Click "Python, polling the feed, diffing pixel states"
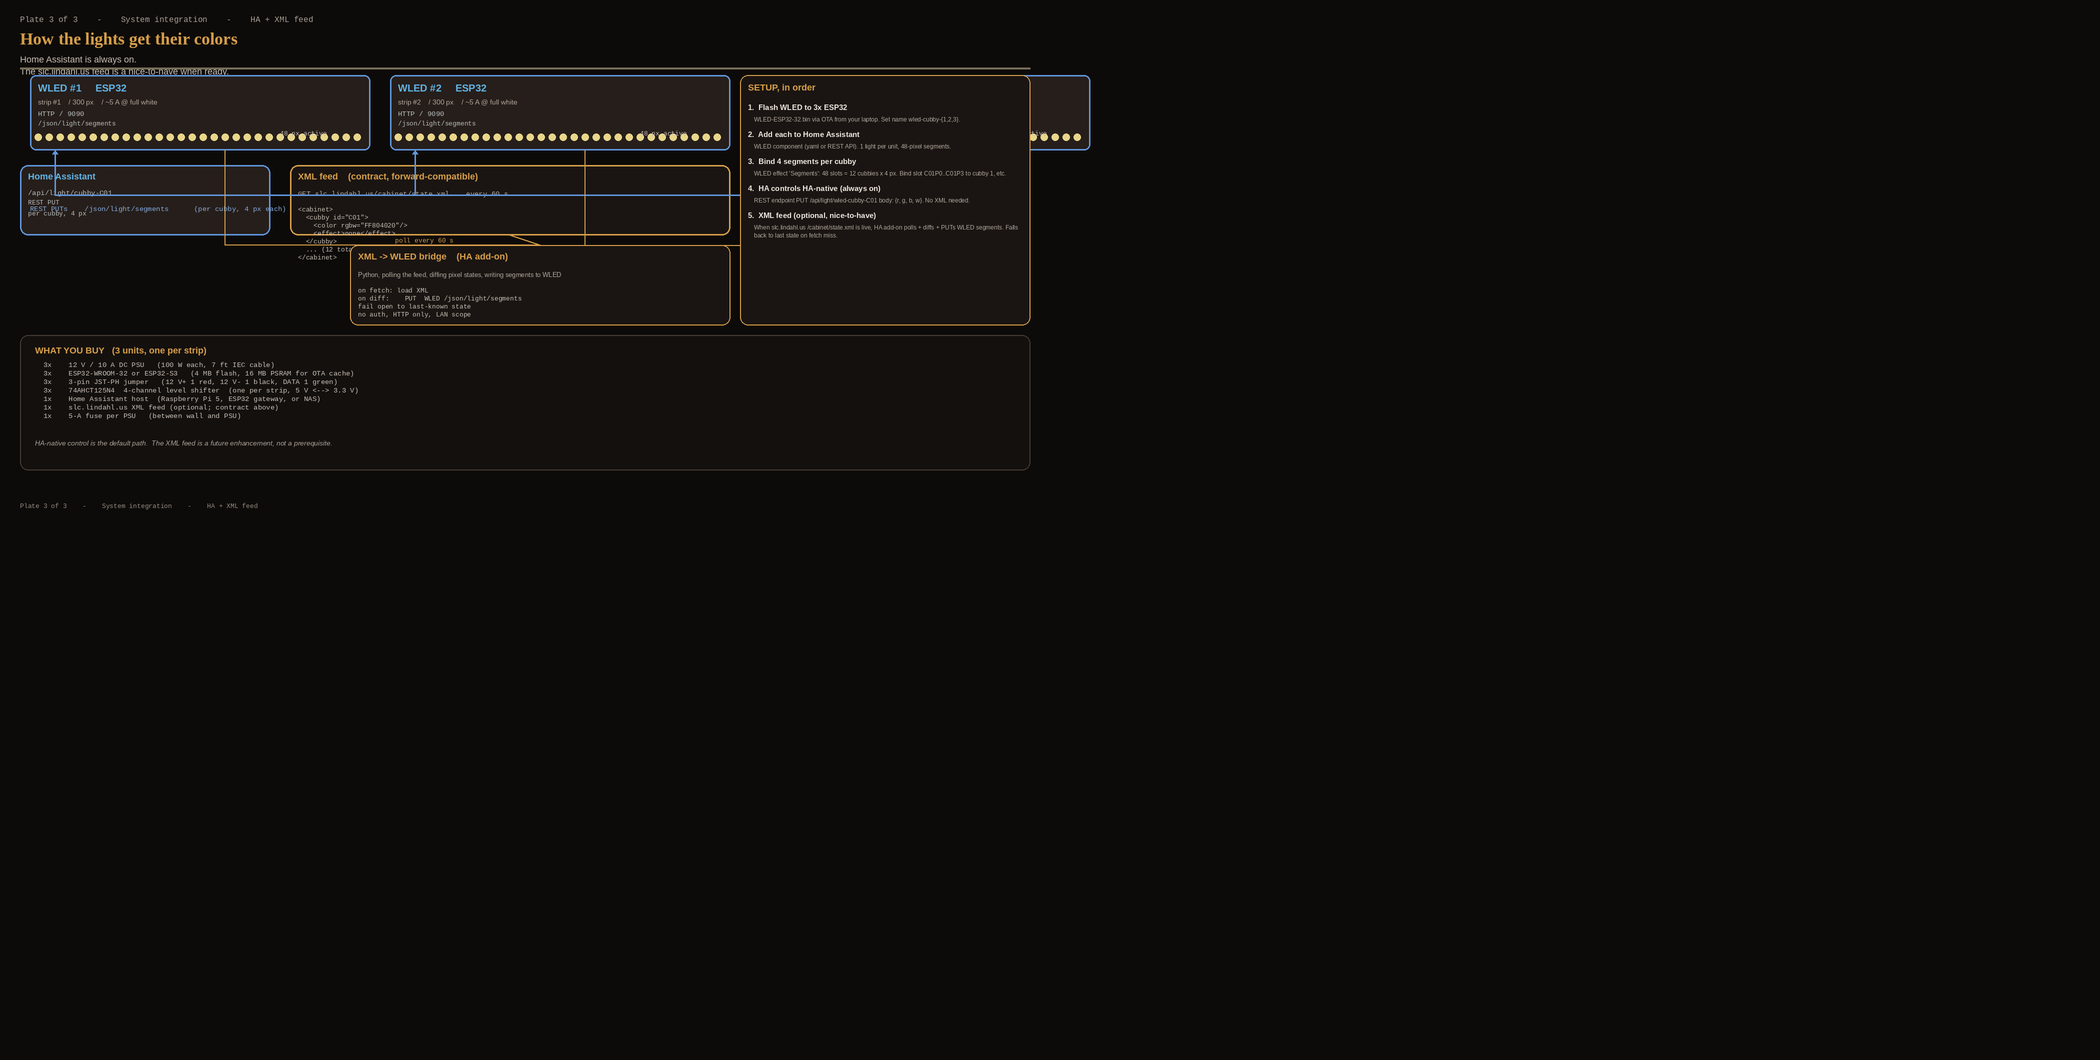Image resolution: width=2100 pixels, height=1060 pixels. point(460,275)
